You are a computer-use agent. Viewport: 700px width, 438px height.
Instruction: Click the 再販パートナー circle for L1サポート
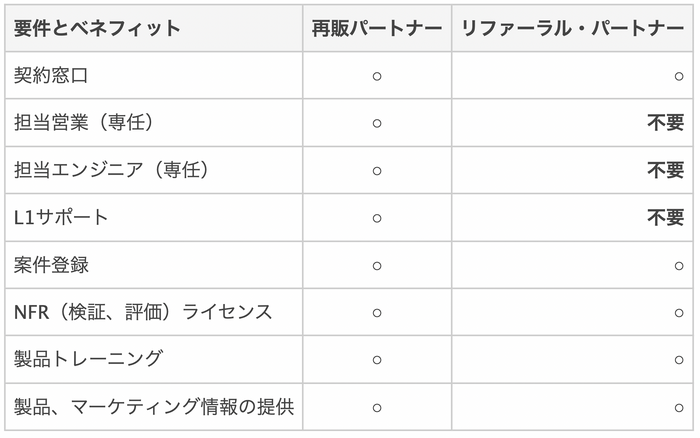pyautogui.click(x=377, y=217)
